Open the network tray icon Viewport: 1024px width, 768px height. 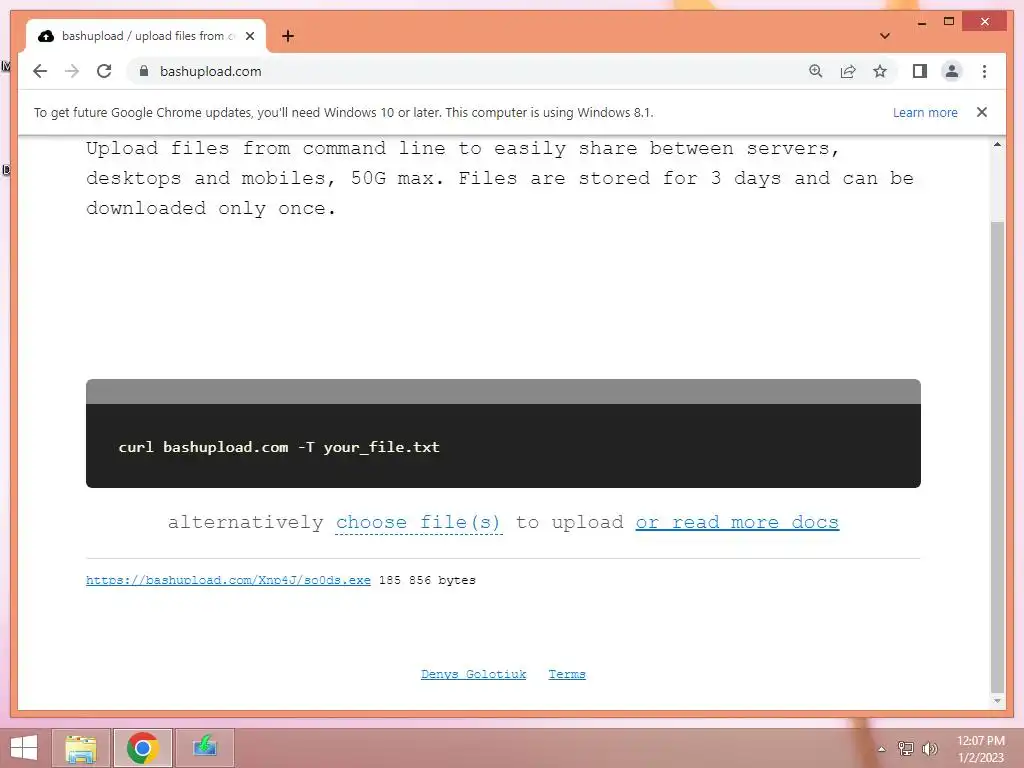point(906,748)
